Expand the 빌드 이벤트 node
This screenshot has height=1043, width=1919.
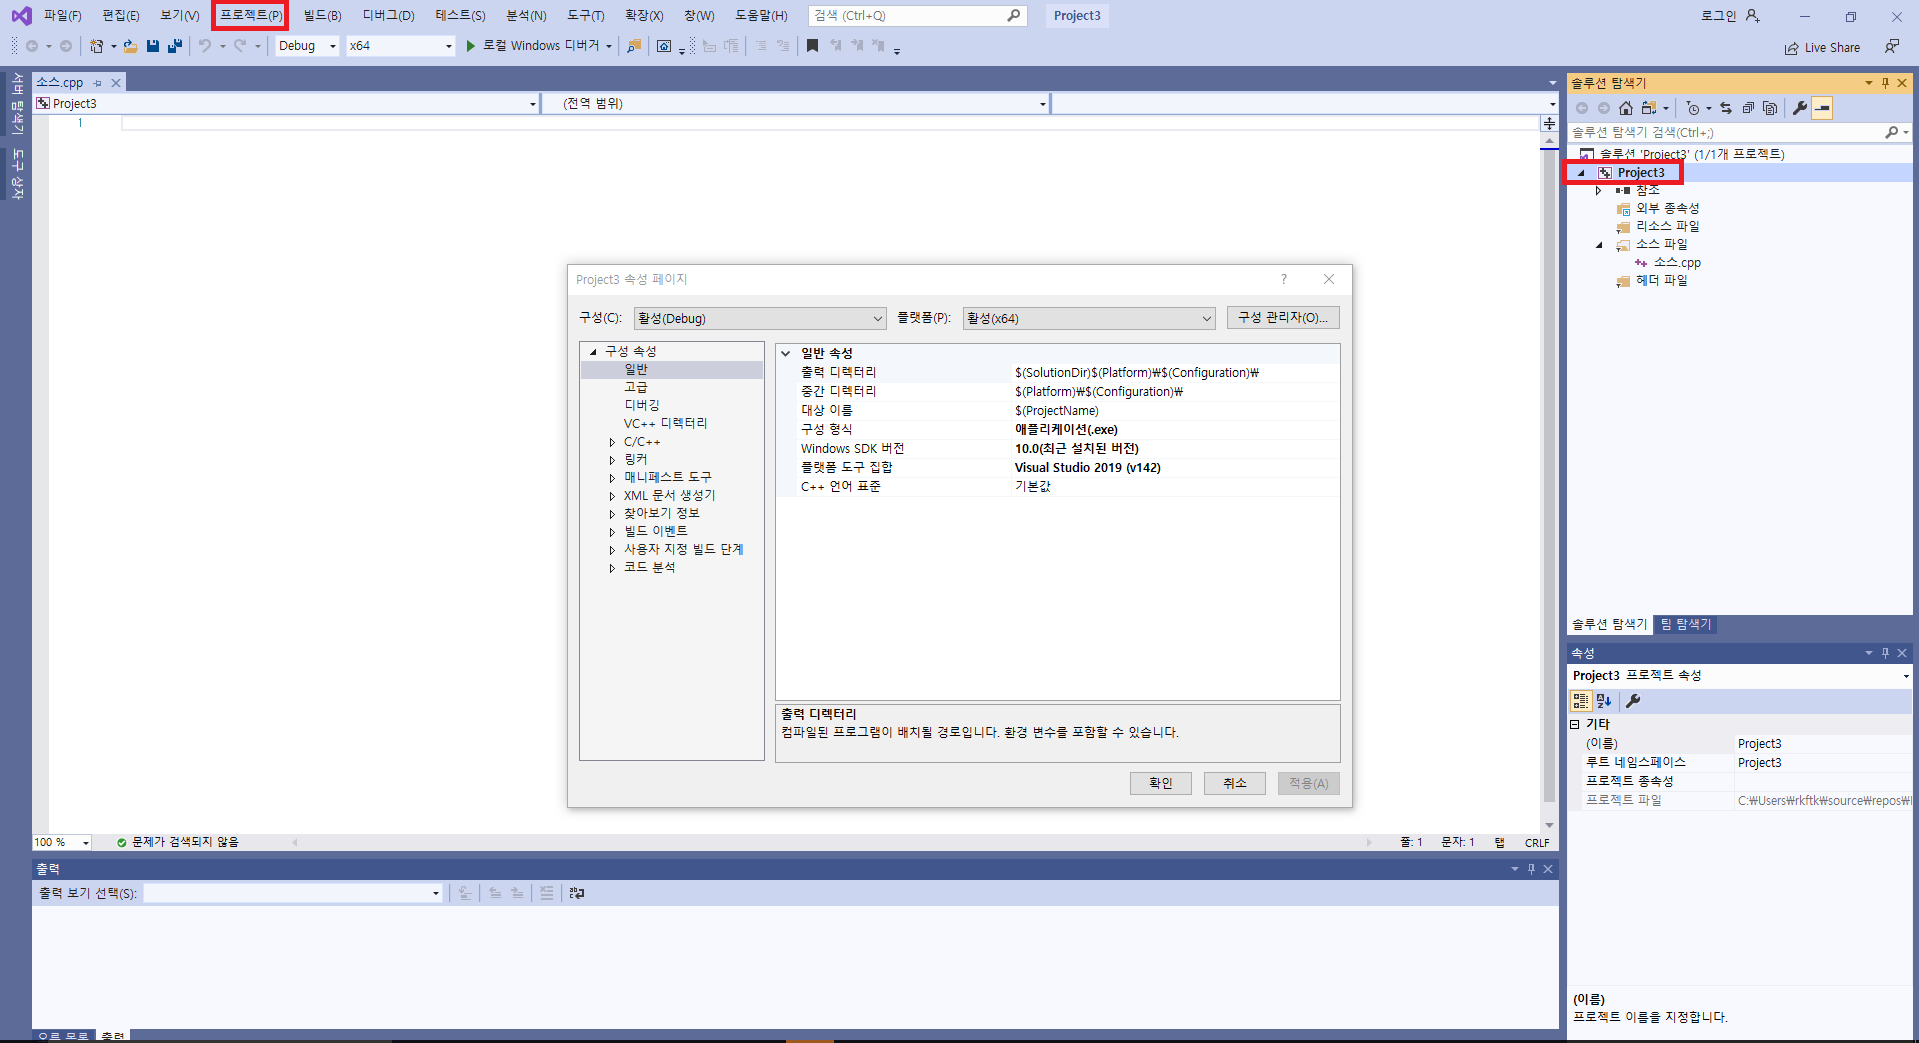612,532
